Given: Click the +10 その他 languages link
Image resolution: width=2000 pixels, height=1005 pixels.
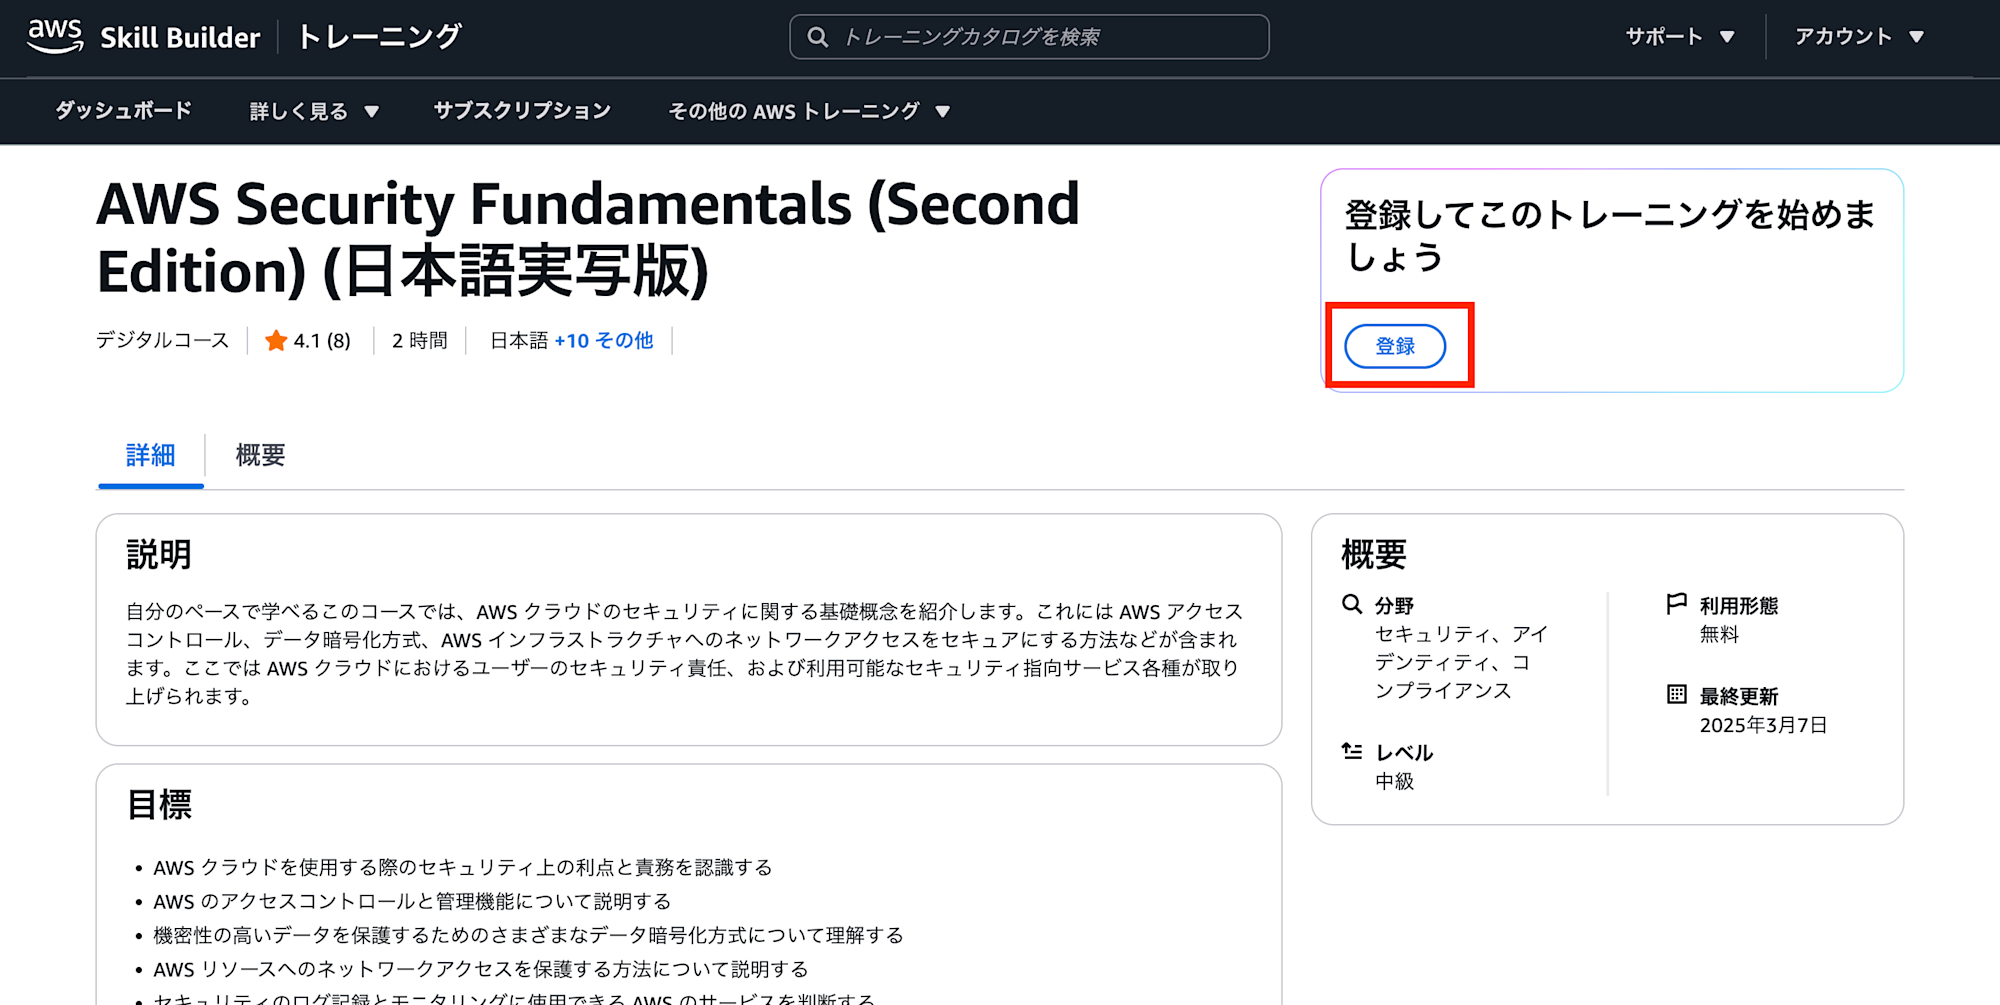Looking at the screenshot, I should (x=604, y=341).
